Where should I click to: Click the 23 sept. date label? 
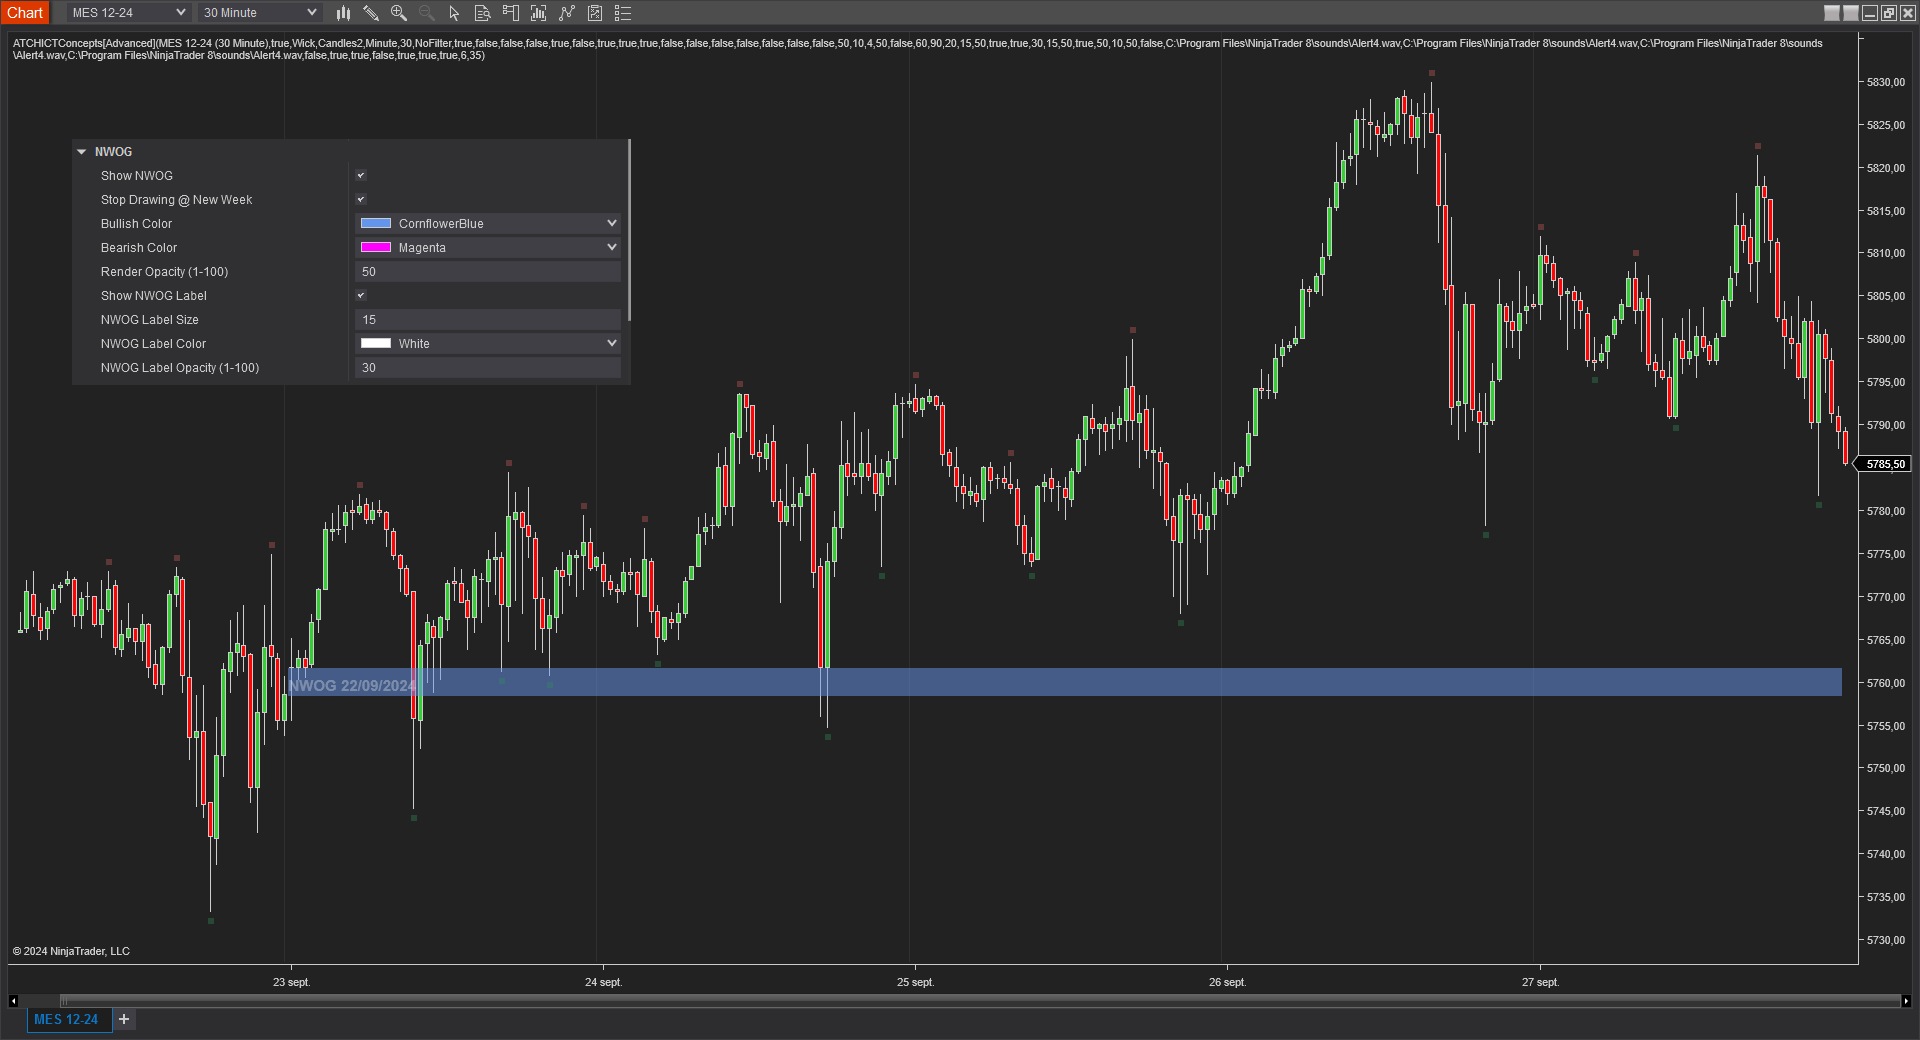292,982
